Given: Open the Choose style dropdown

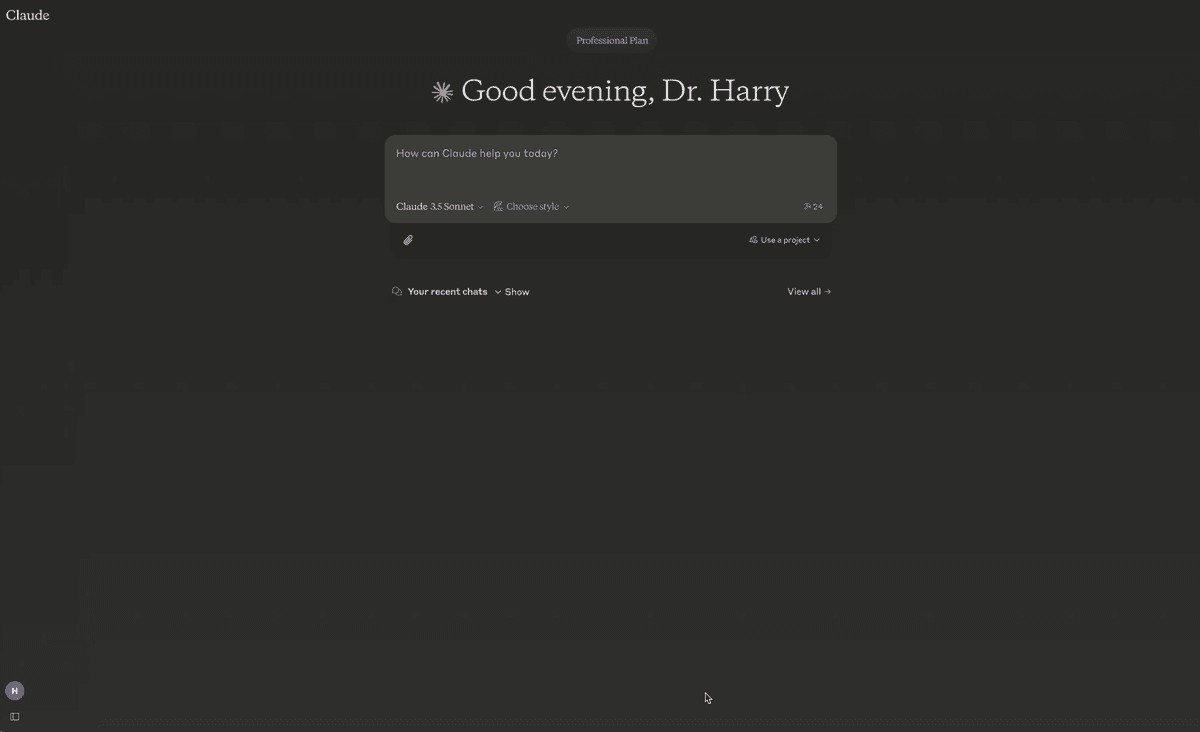Looking at the screenshot, I should tap(531, 207).
